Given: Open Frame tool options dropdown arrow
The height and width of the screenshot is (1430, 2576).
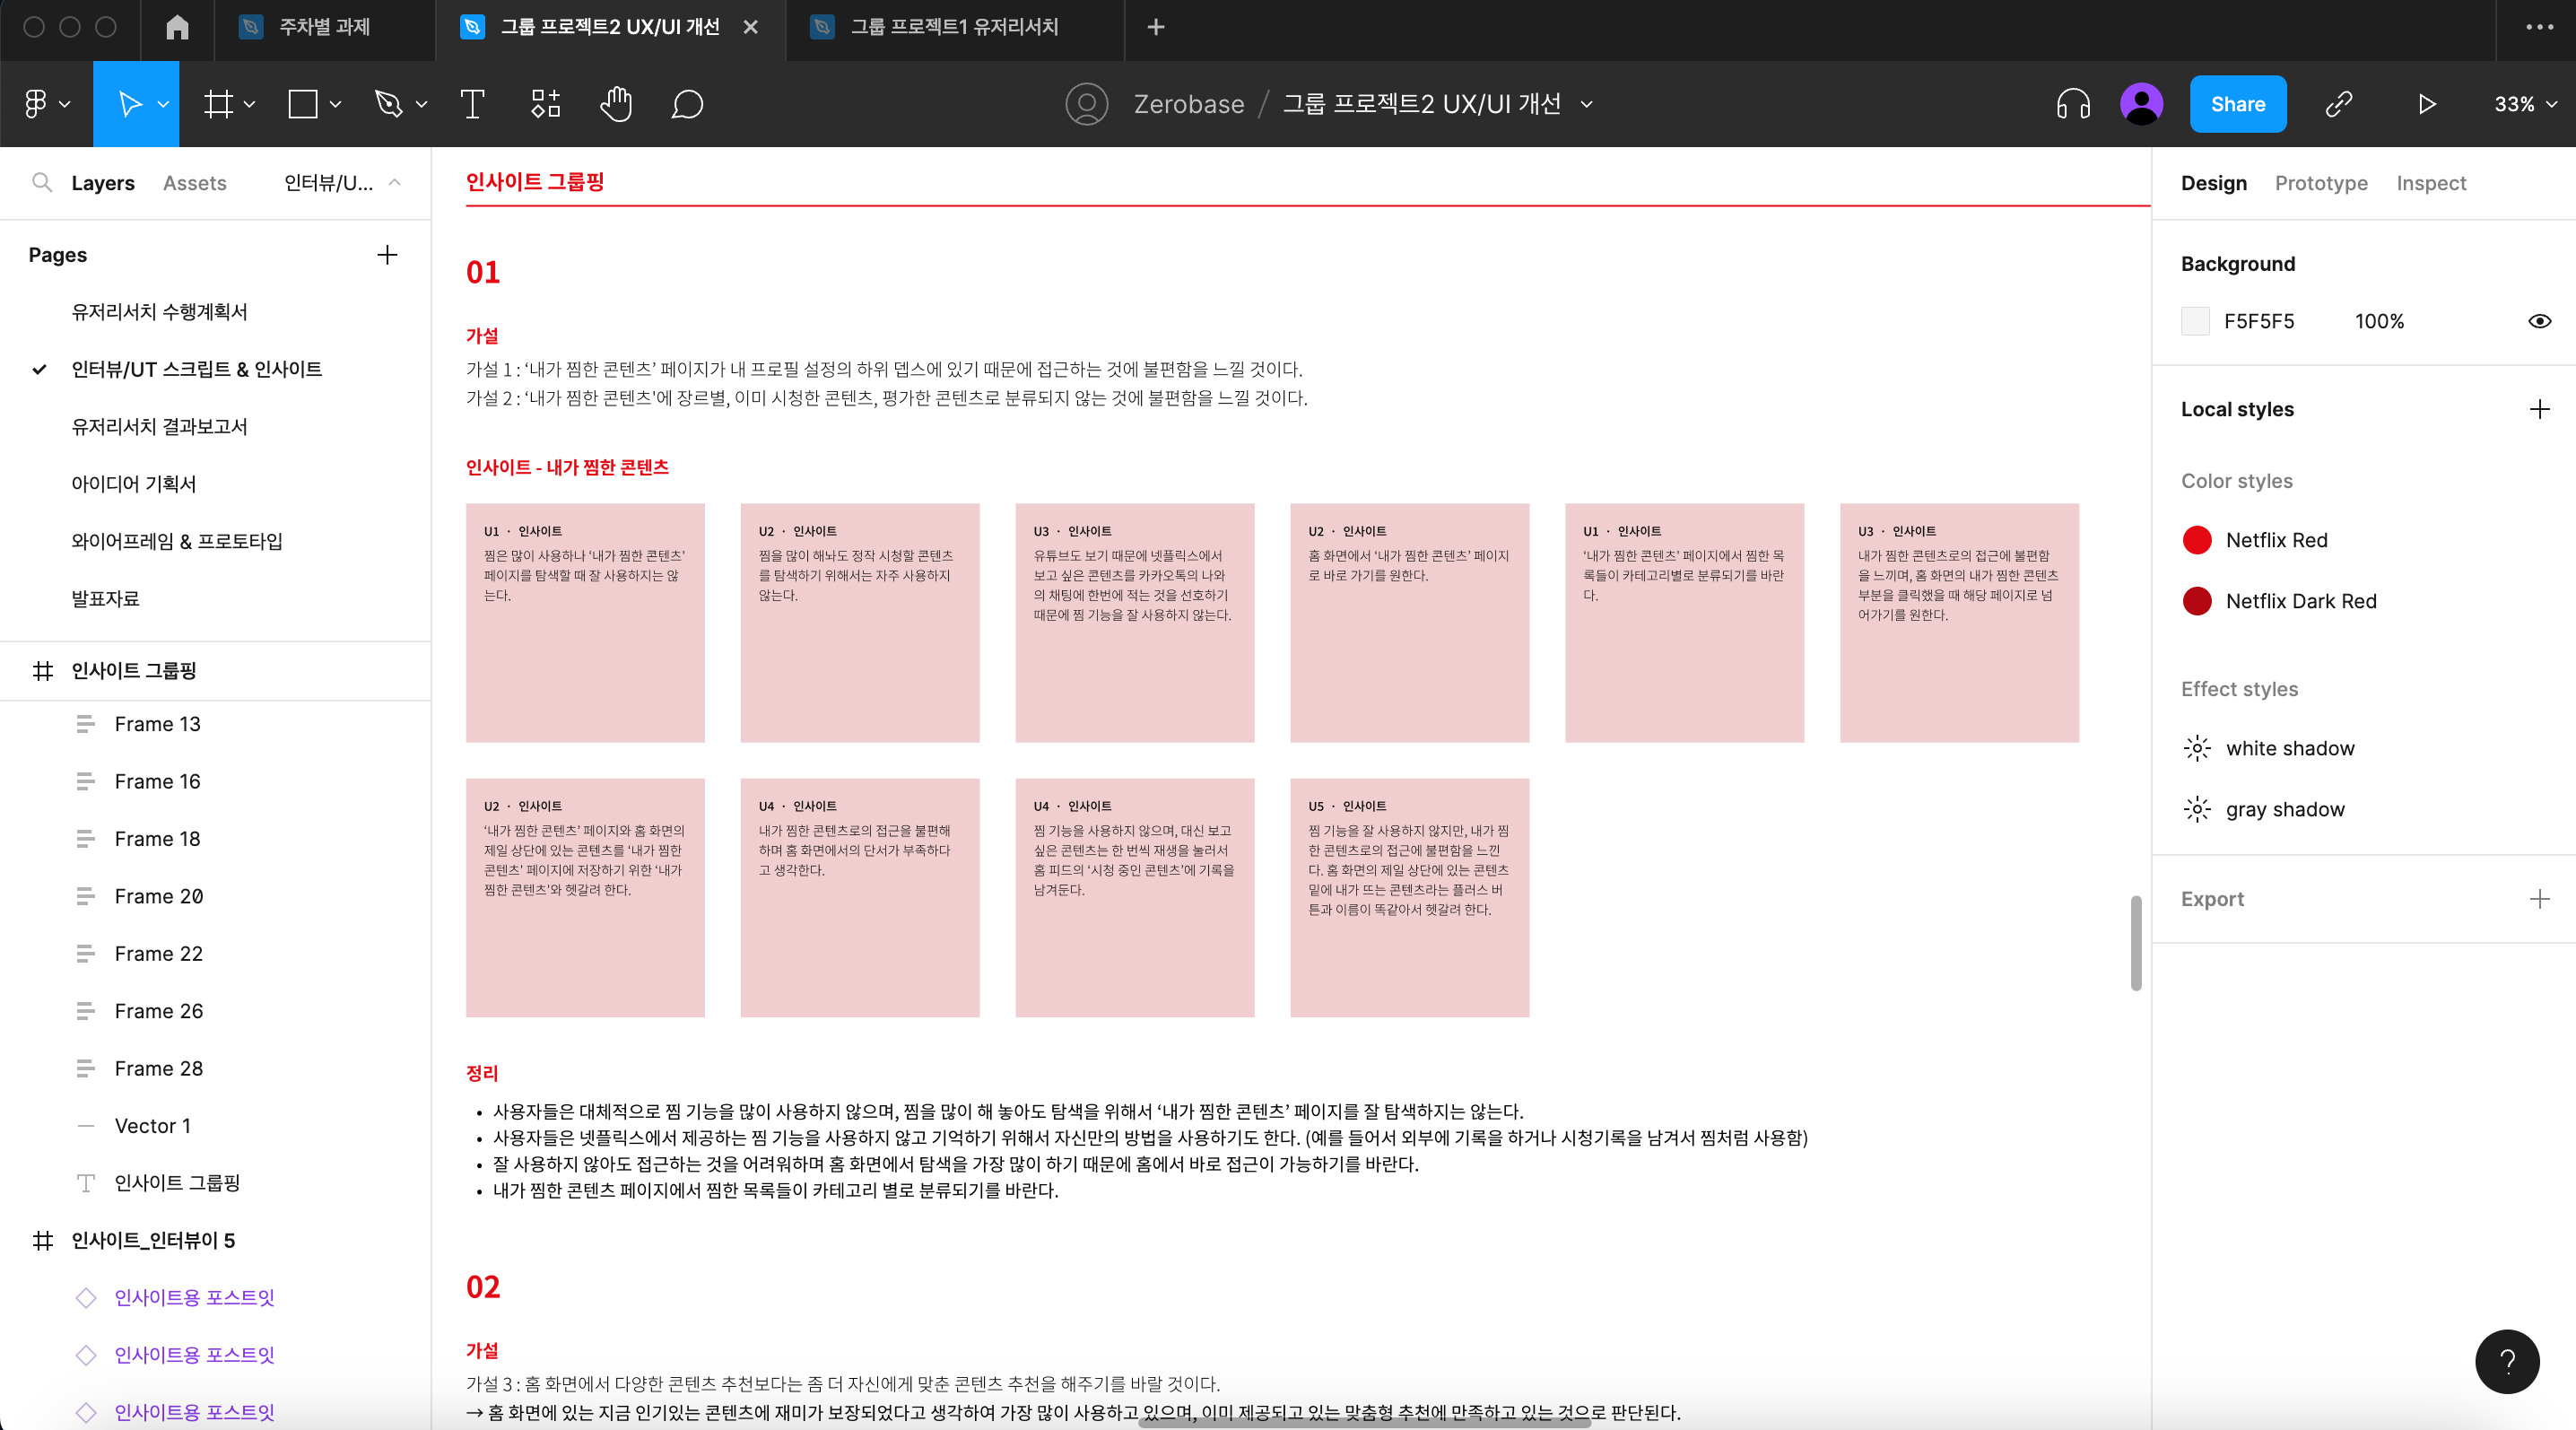Looking at the screenshot, I should click(250, 104).
